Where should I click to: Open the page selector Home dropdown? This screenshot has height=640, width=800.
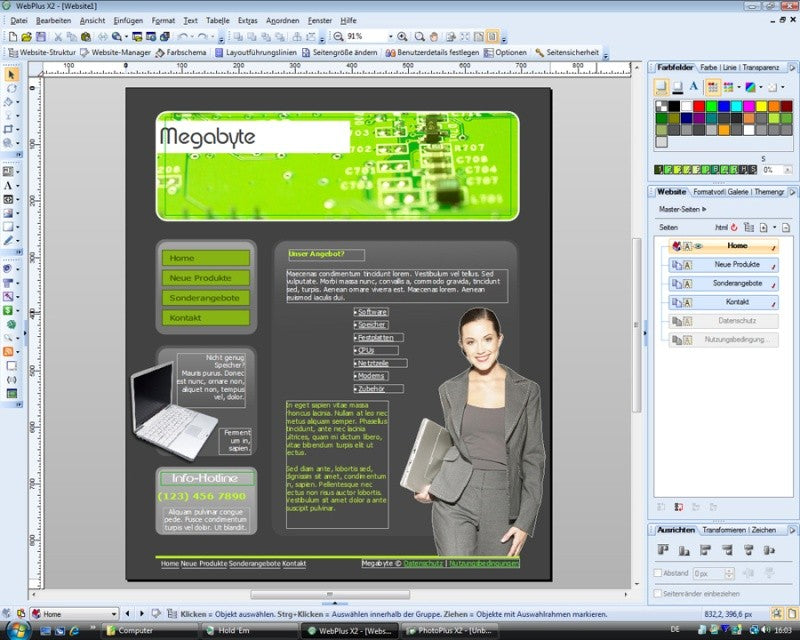point(113,614)
